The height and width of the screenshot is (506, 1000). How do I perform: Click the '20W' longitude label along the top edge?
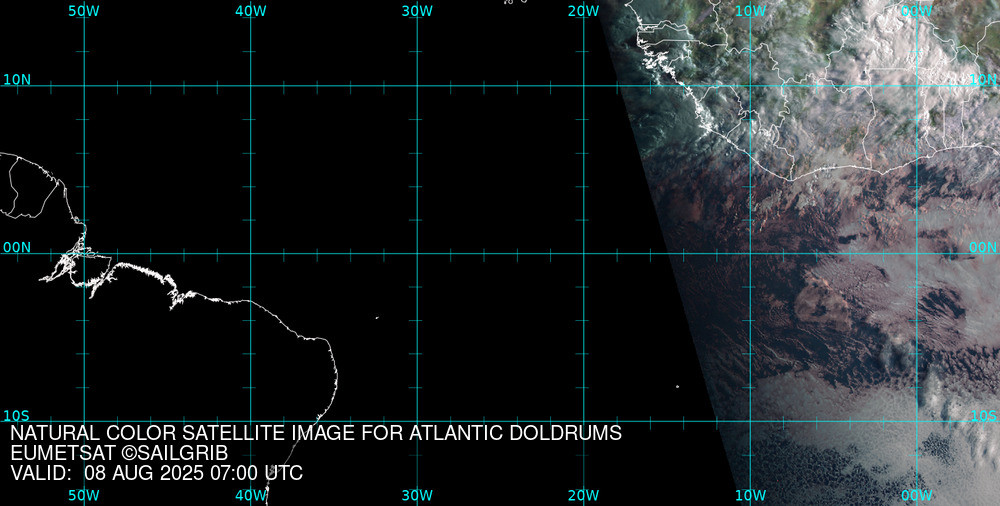tap(584, 11)
